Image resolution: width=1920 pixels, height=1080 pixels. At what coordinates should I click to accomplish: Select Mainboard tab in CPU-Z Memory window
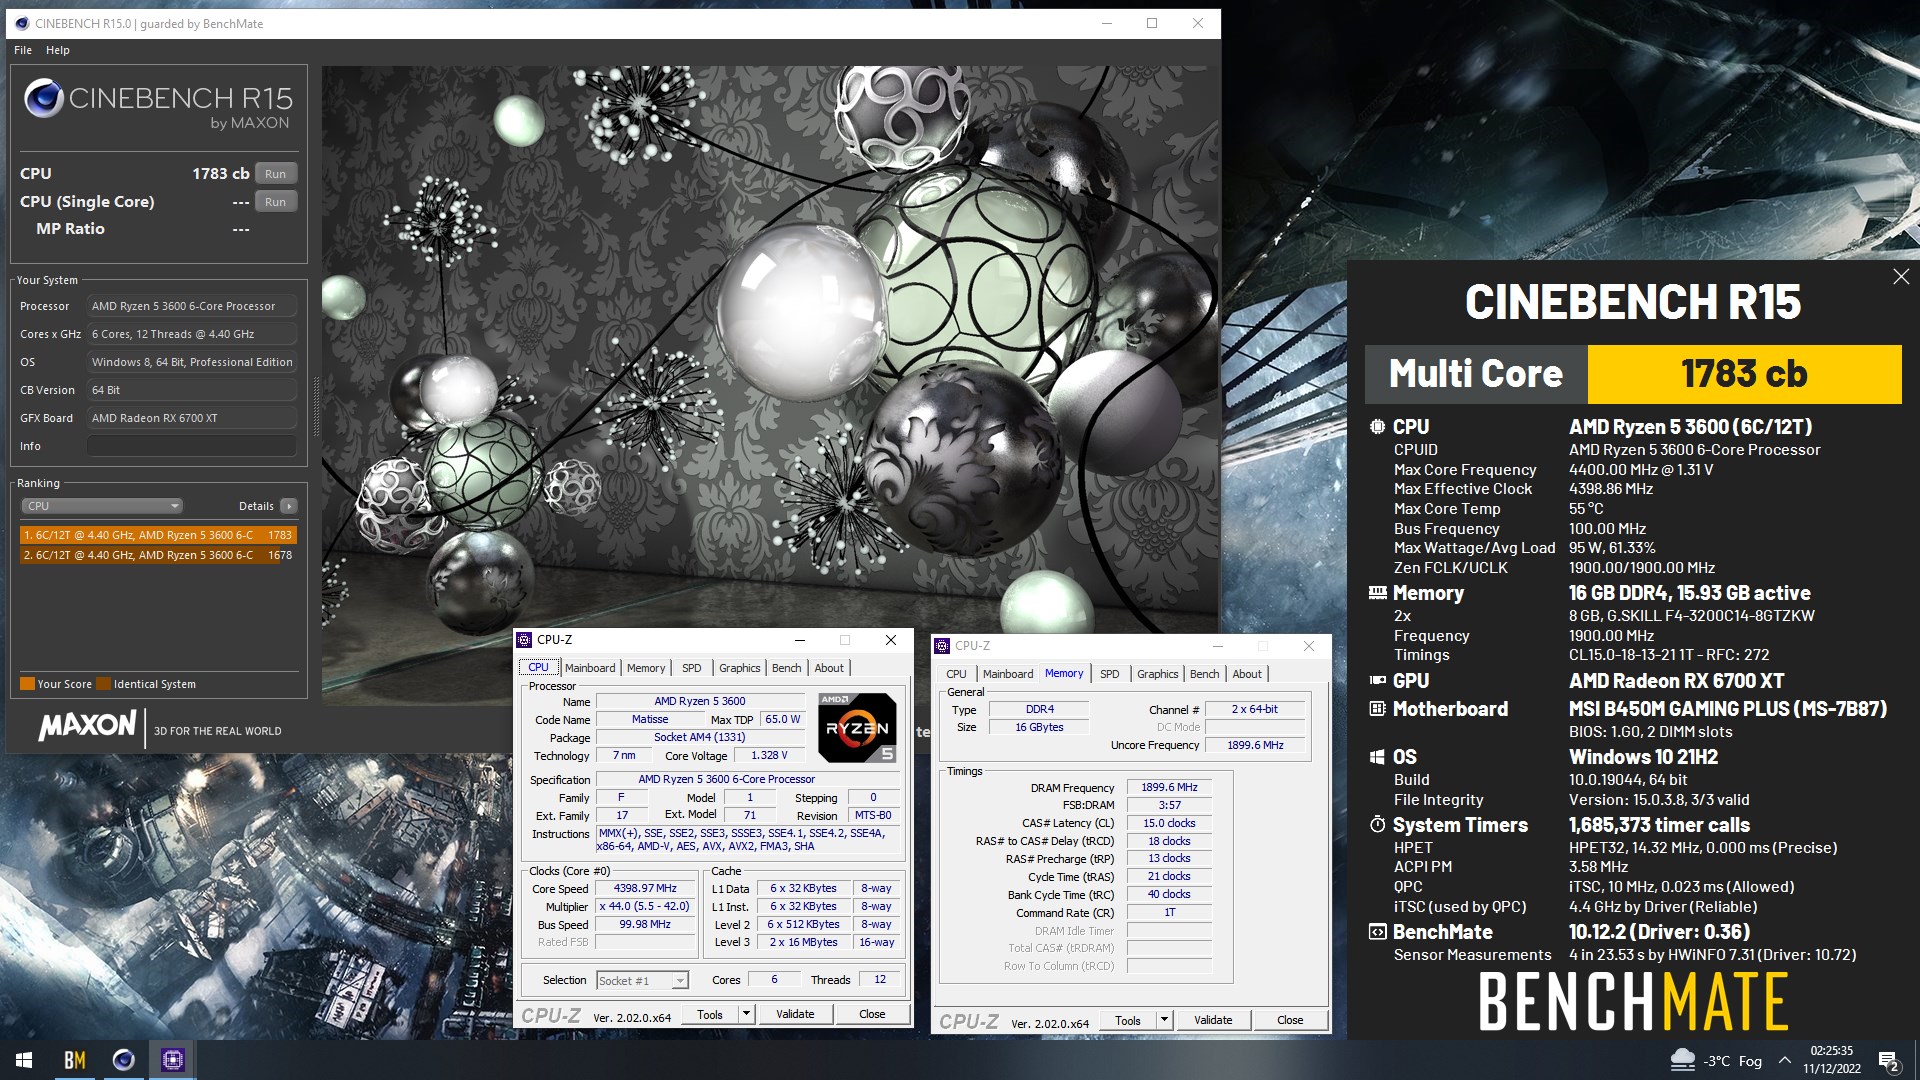(x=1008, y=674)
